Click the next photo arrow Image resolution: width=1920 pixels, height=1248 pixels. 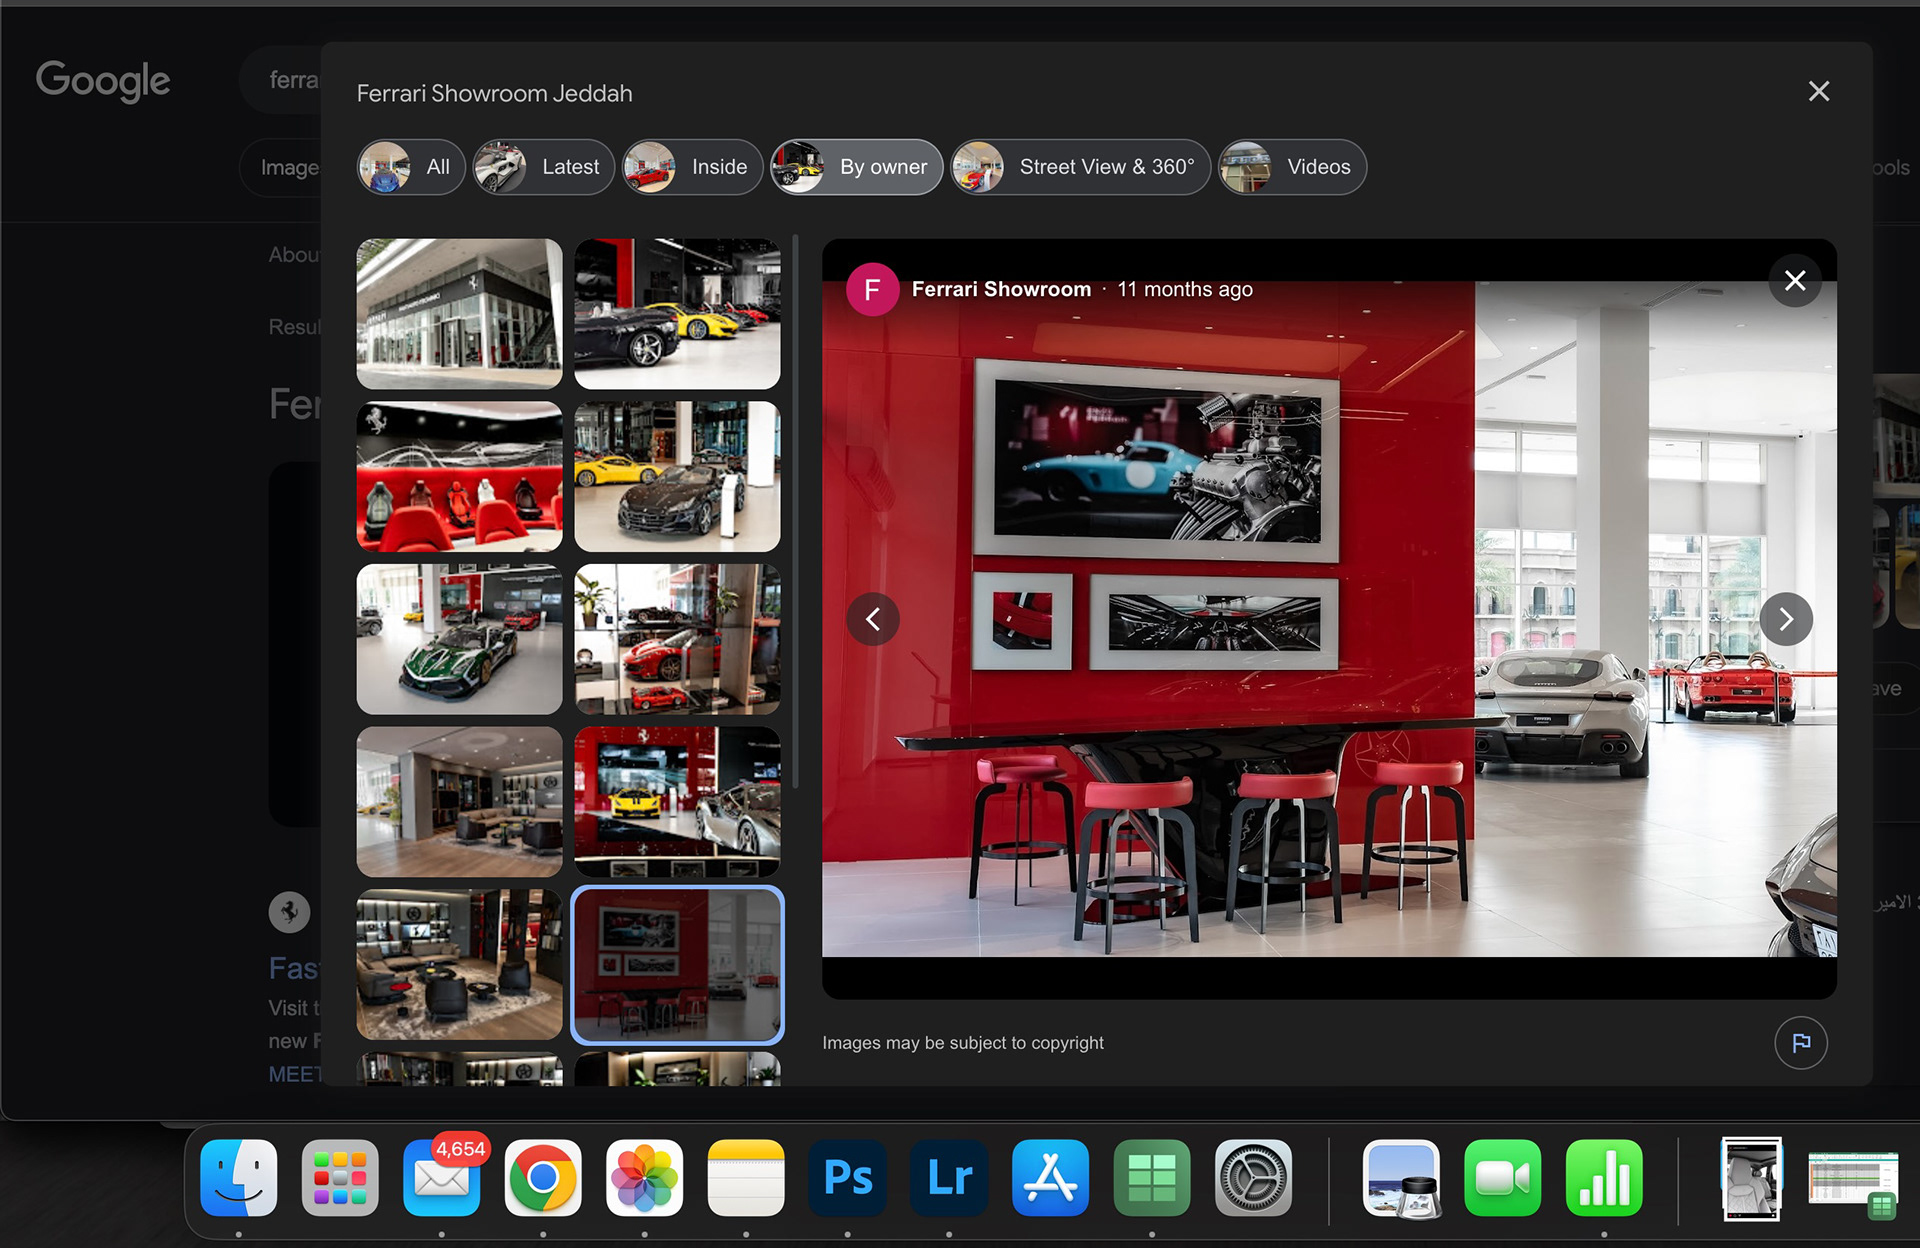click(1786, 619)
